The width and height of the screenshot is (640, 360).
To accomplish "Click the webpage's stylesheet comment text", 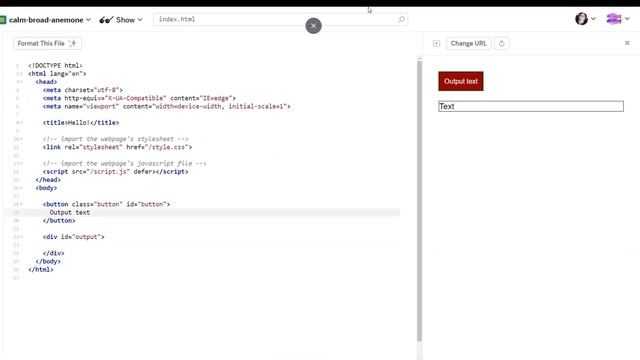I will pyautogui.click(x=116, y=139).
